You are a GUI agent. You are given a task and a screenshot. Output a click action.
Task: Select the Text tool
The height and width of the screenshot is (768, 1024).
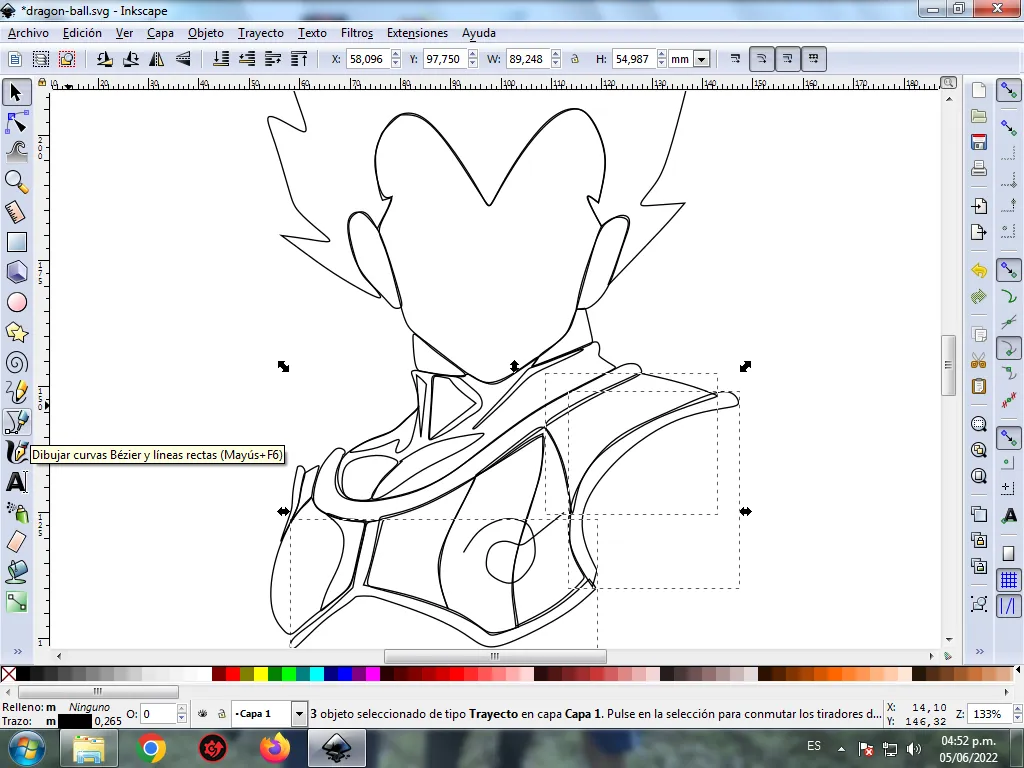(x=16, y=482)
